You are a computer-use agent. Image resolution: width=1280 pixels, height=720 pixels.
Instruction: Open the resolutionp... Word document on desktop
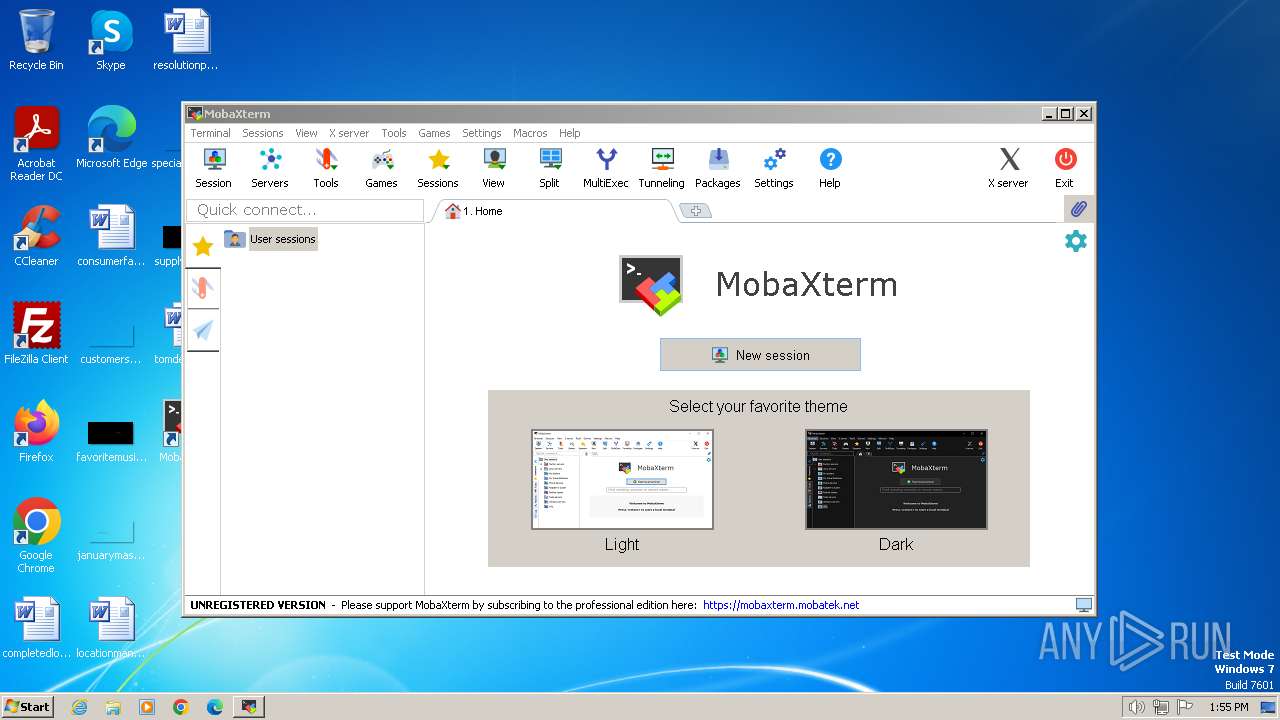[185, 41]
